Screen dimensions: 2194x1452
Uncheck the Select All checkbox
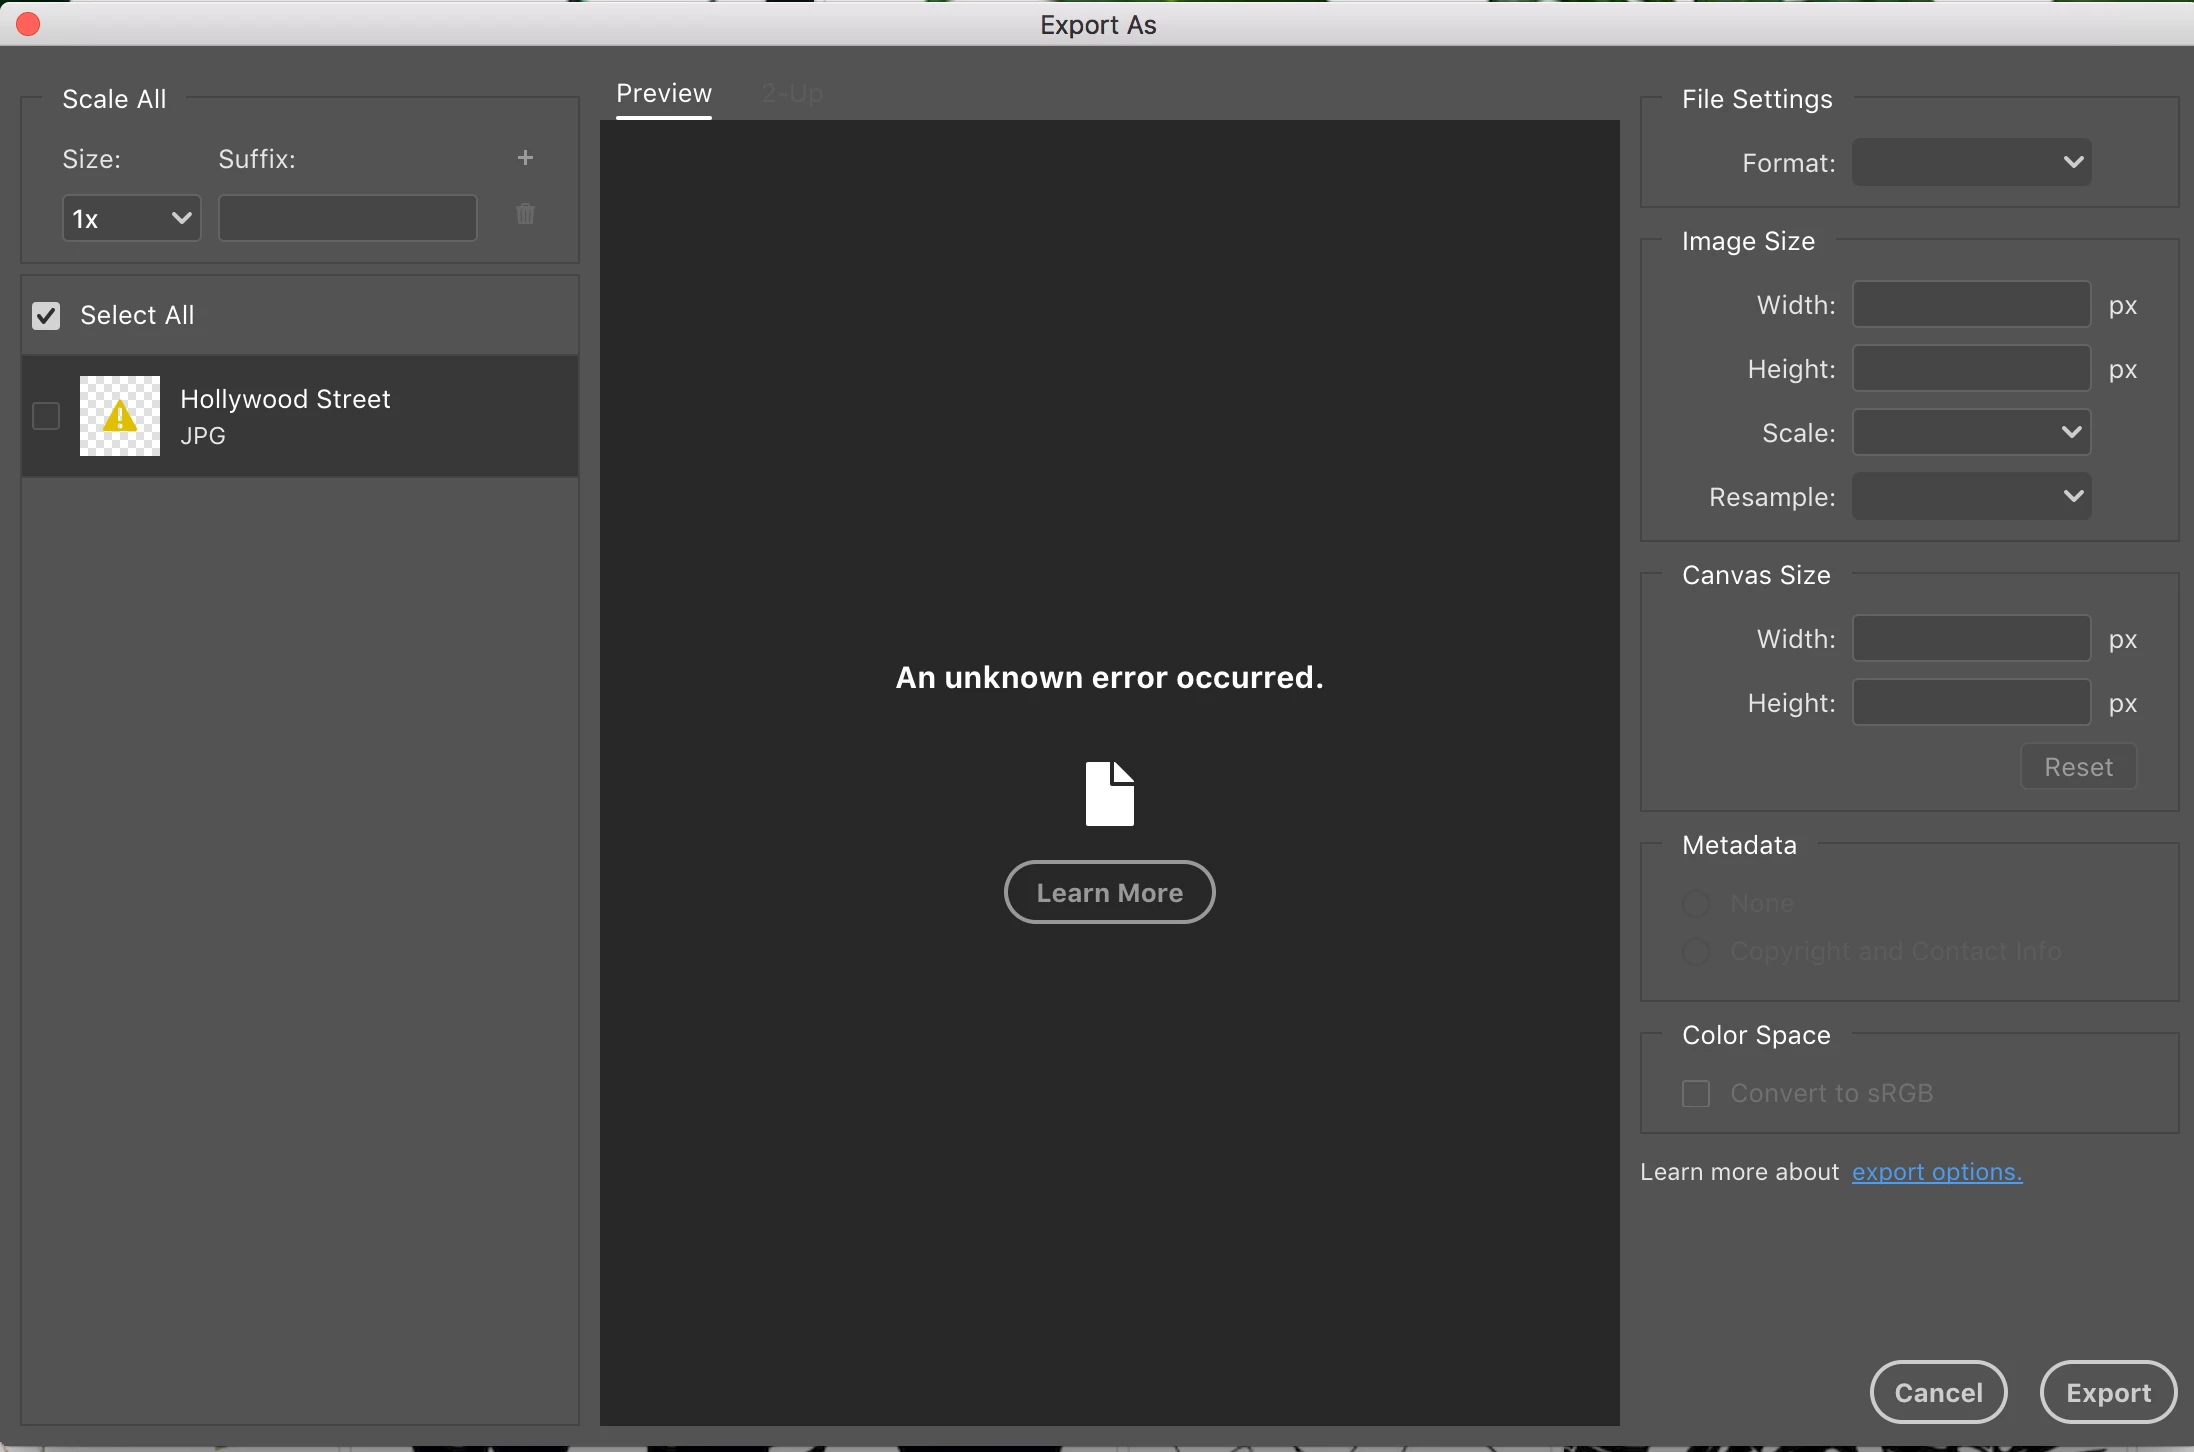[x=46, y=316]
